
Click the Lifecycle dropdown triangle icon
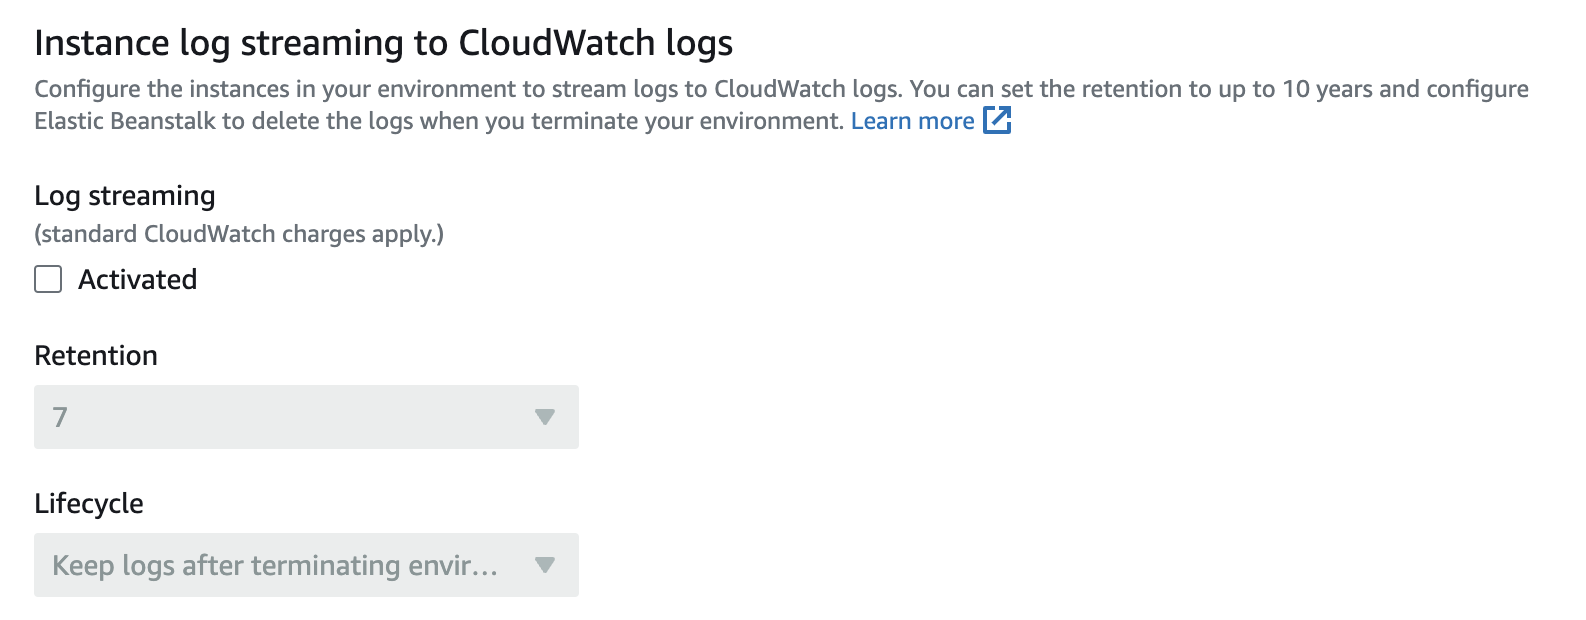tap(545, 565)
